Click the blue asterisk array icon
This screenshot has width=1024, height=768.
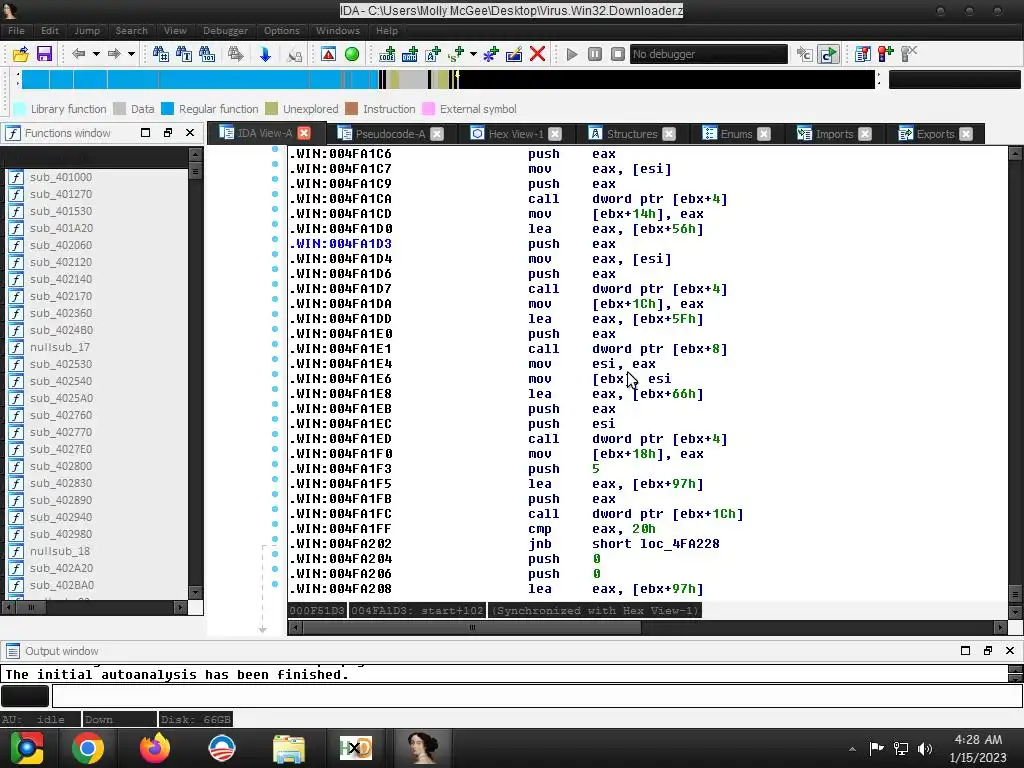click(490, 54)
